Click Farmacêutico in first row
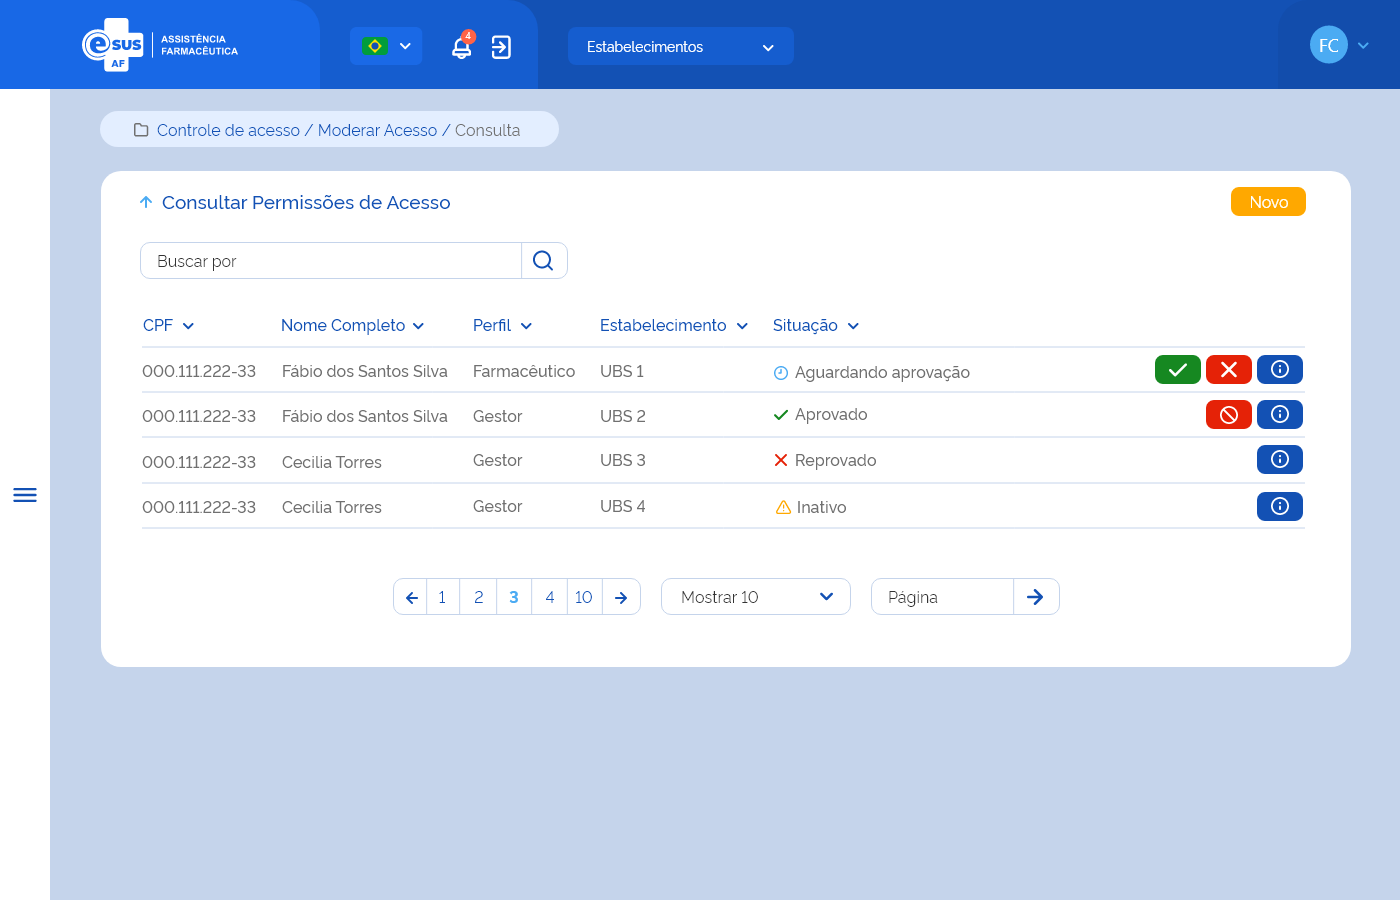This screenshot has height=900, width=1400. 524,371
